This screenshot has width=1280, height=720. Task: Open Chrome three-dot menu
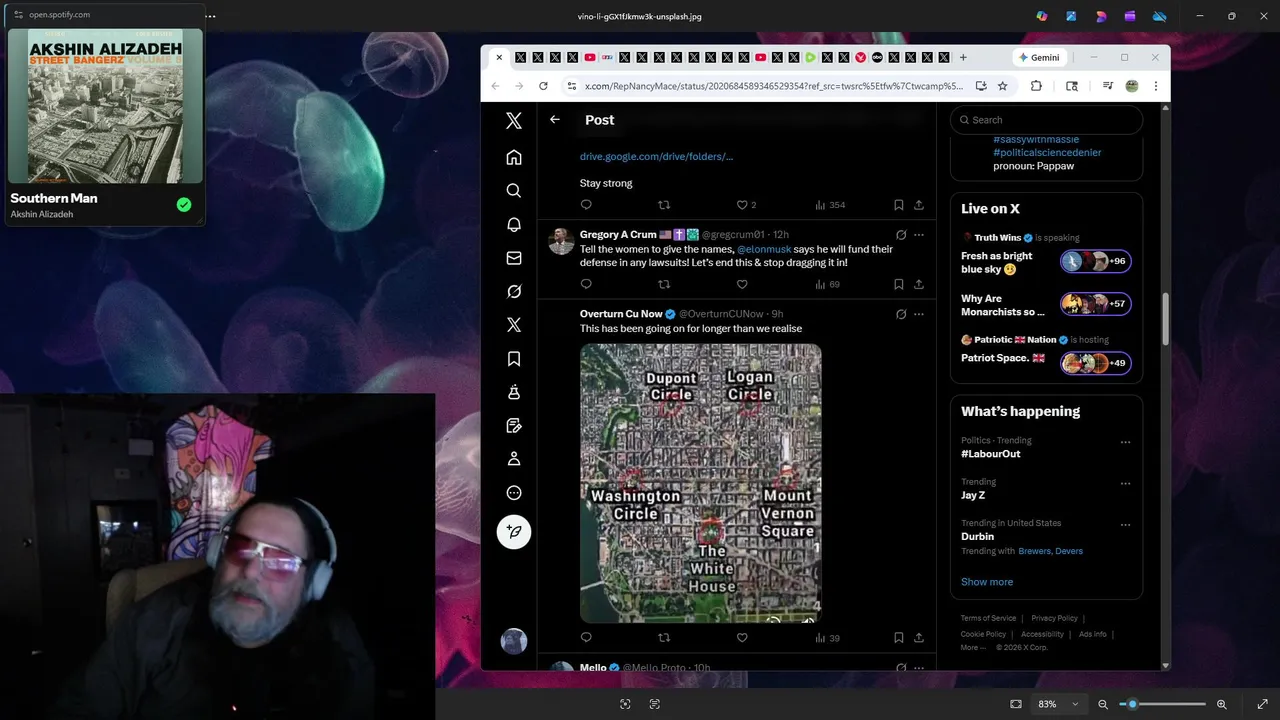pyautogui.click(x=1155, y=86)
